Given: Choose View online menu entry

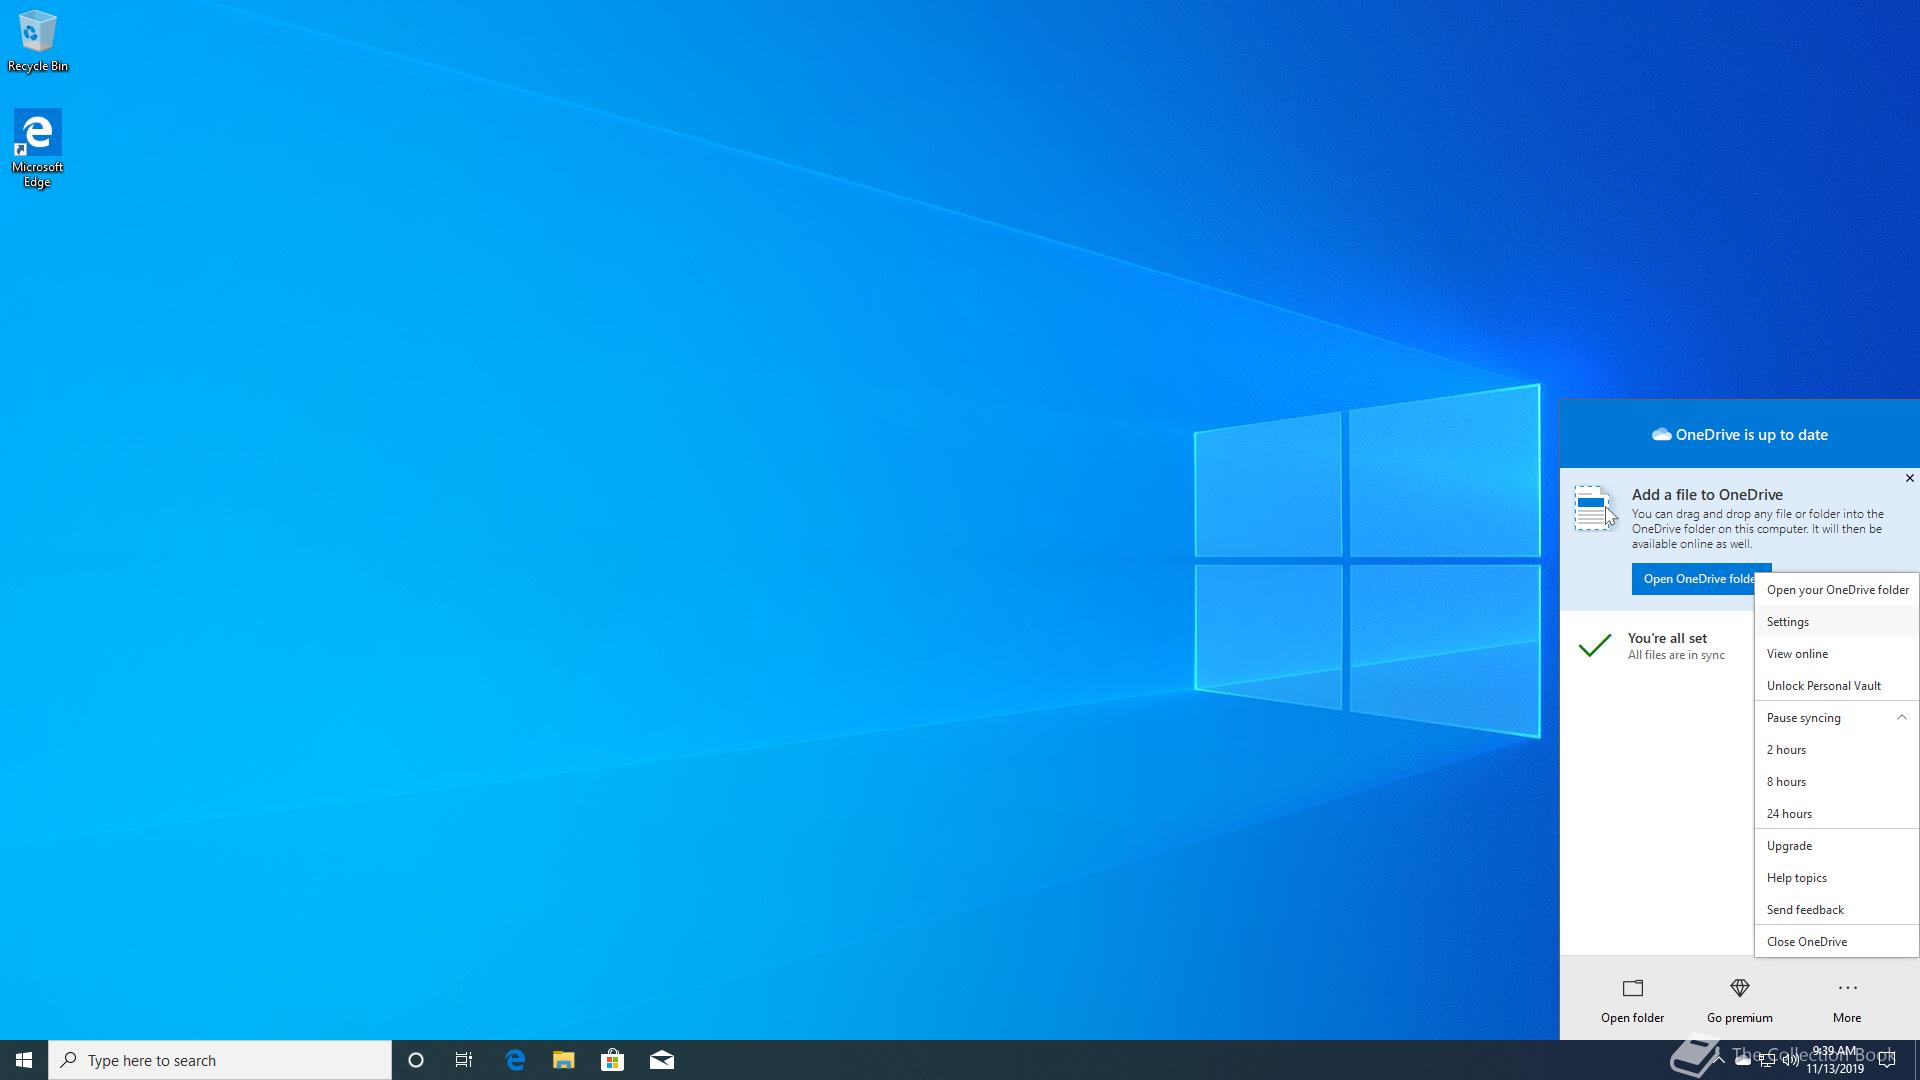Looking at the screenshot, I should [1797, 654].
